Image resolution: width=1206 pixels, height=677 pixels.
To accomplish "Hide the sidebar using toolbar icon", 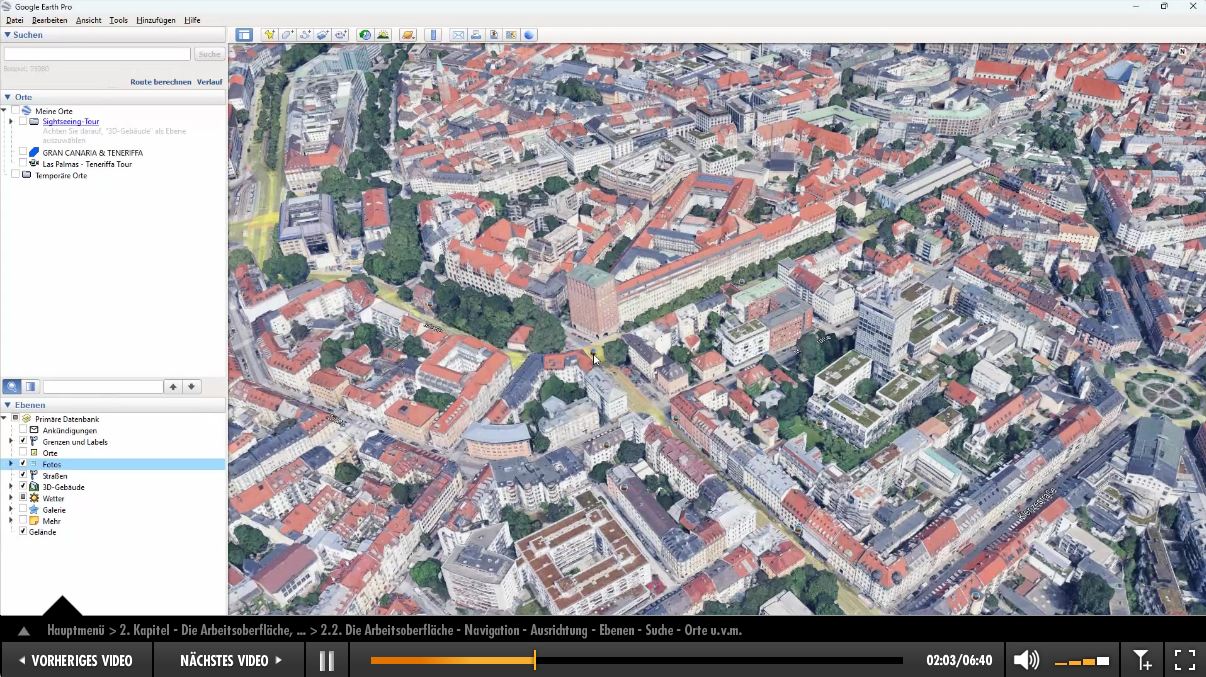I will click(x=244, y=35).
